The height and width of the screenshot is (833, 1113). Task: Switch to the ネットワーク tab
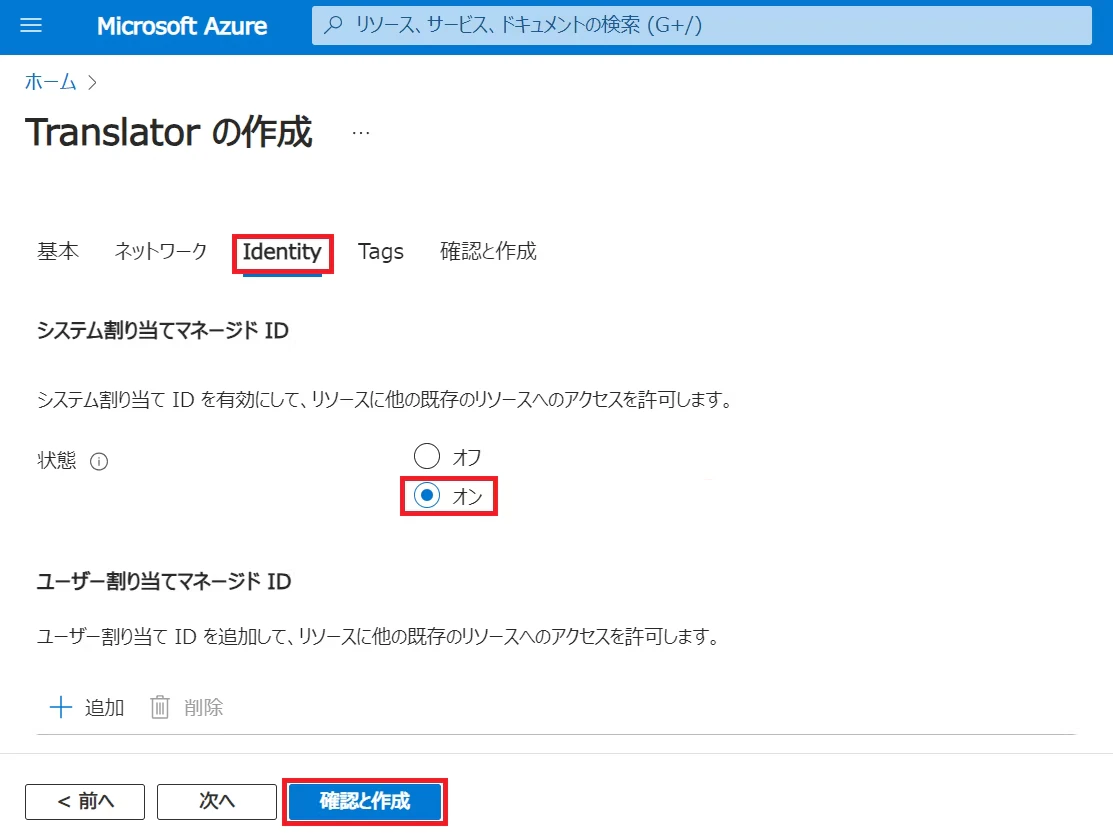click(x=160, y=251)
